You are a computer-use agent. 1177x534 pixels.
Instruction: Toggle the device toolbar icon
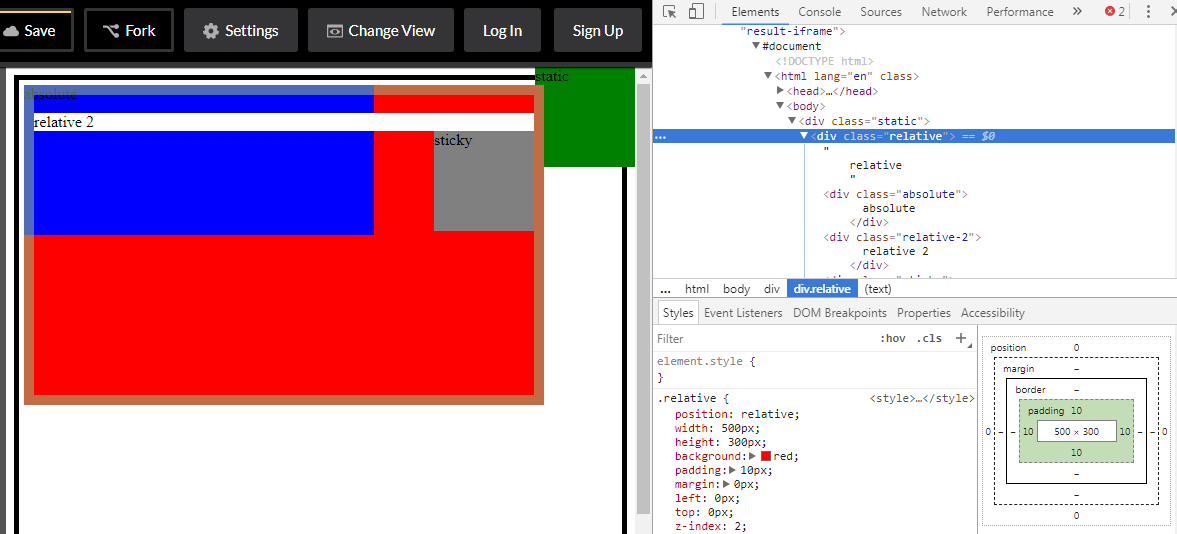(696, 12)
